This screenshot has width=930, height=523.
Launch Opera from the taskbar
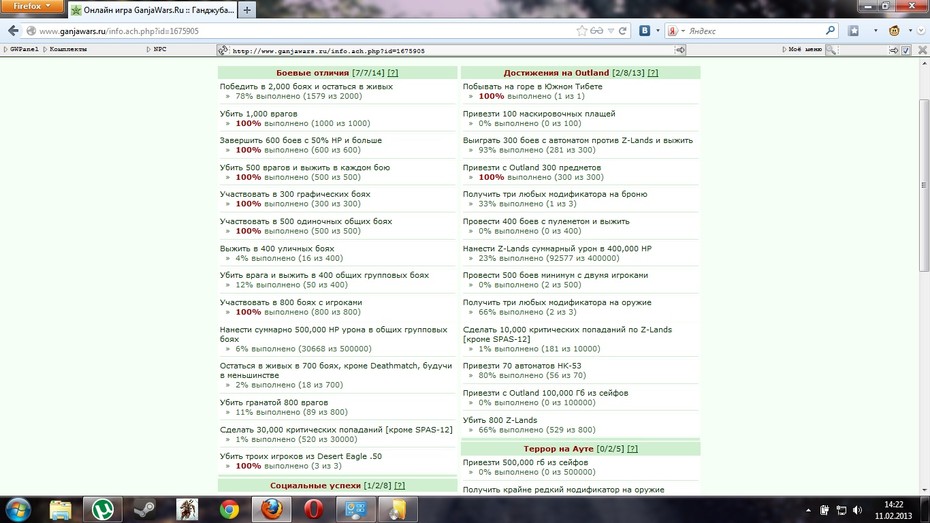click(314, 509)
